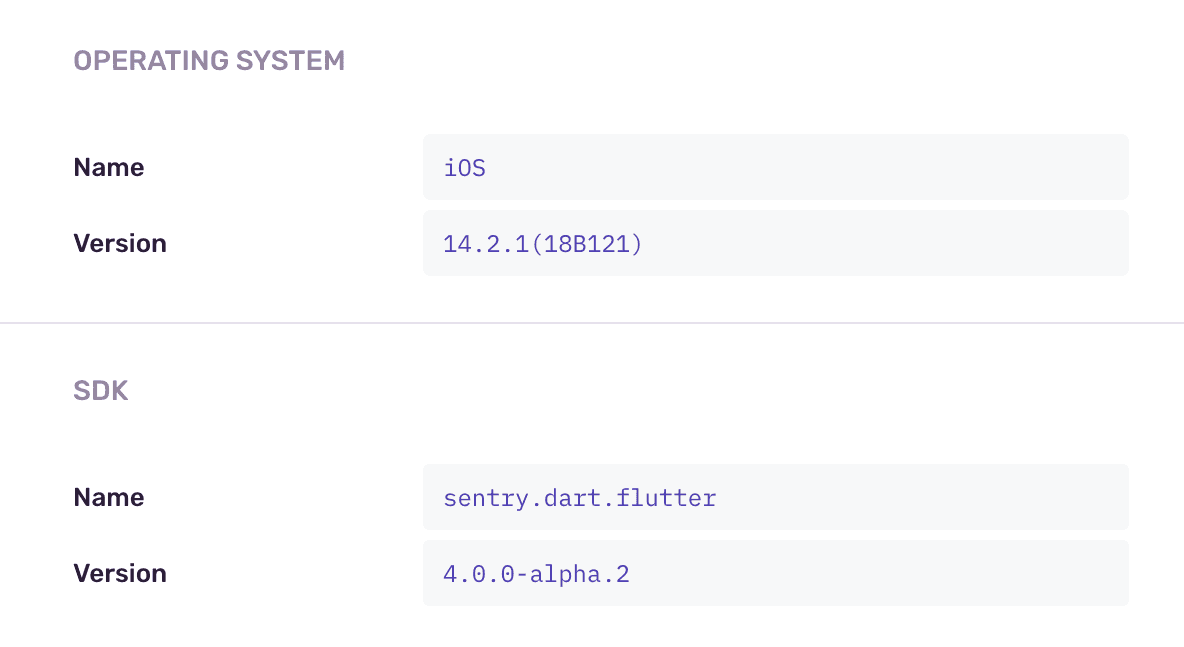Screen dimensions: 1184x647
Task: Click inside the SDK Name value box
Action: (x=776, y=497)
